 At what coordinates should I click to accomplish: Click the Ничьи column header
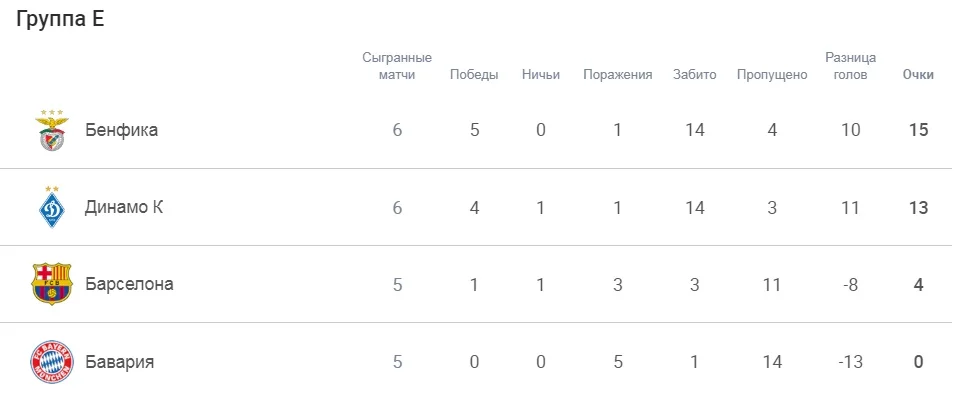[x=541, y=75]
